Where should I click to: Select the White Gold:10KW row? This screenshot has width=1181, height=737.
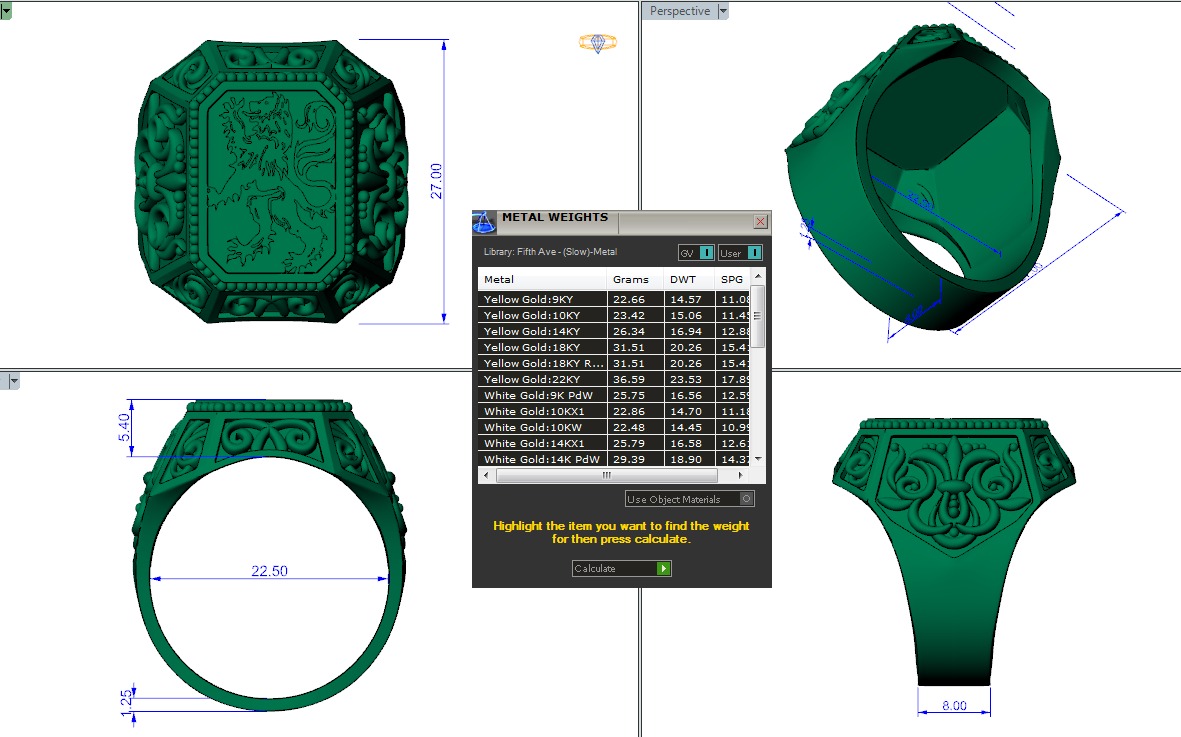pos(542,427)
